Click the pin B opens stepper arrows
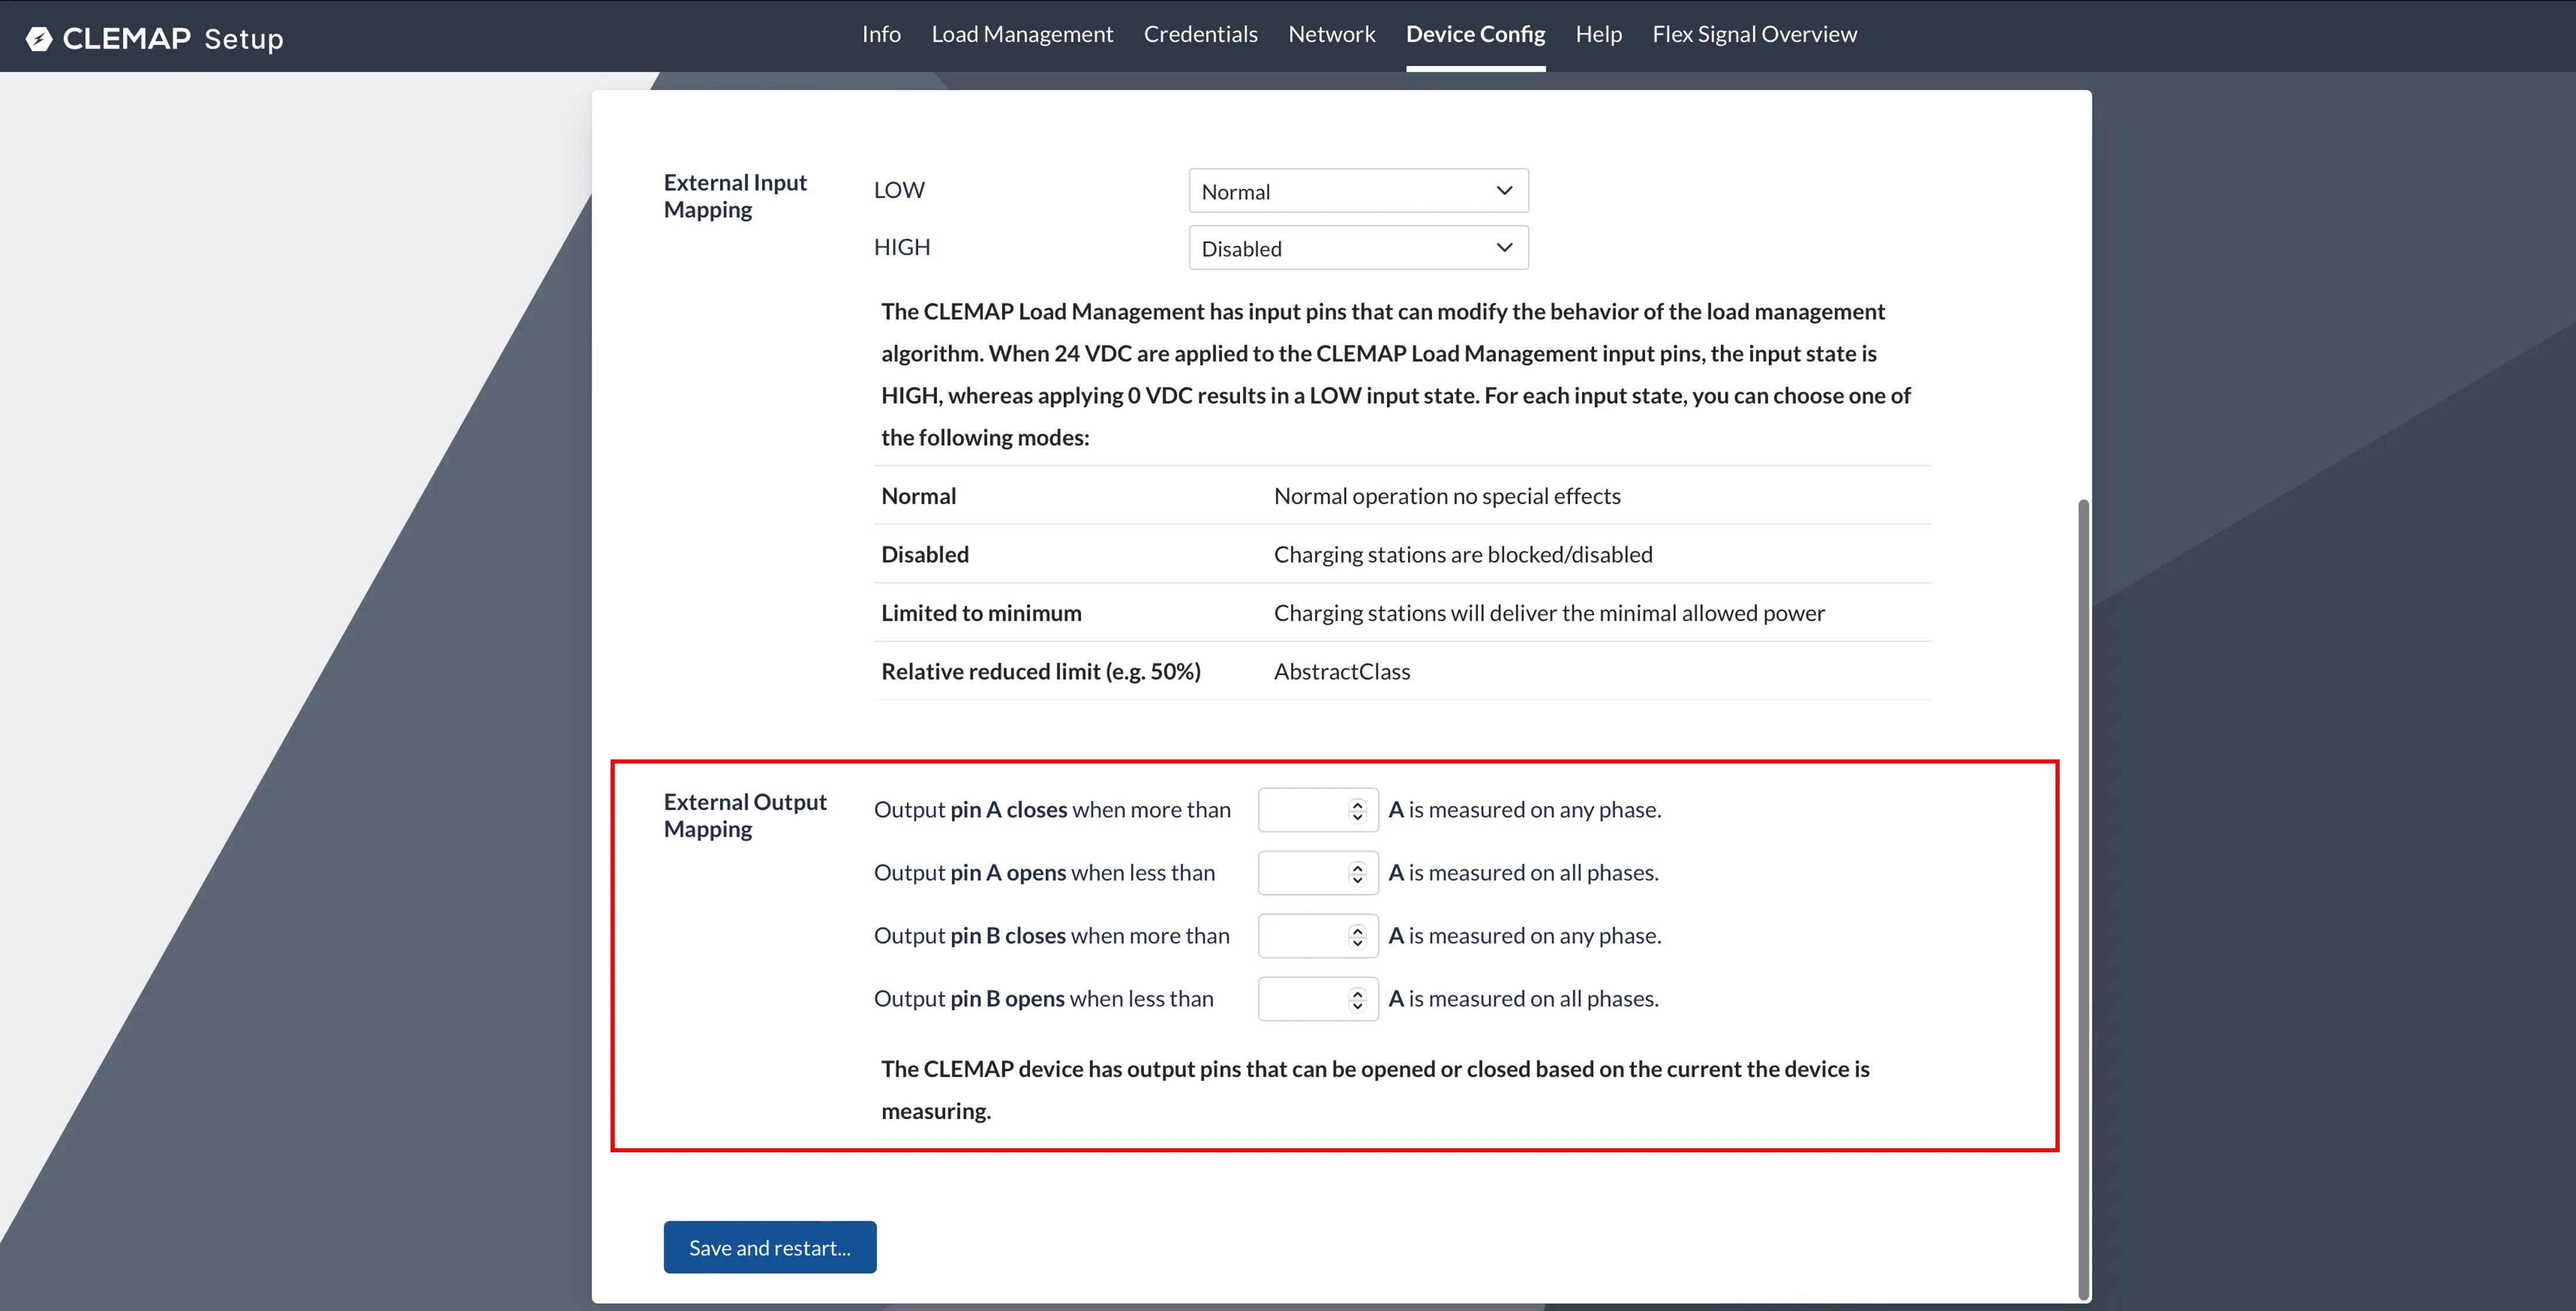 coord(1357,999)
